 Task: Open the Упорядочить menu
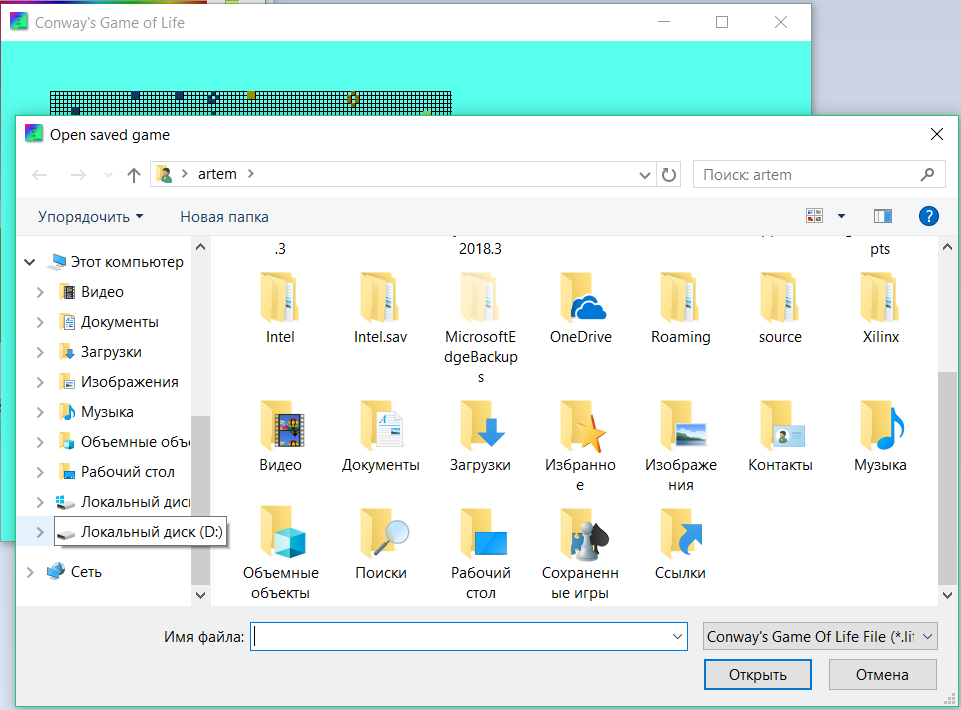90,216
